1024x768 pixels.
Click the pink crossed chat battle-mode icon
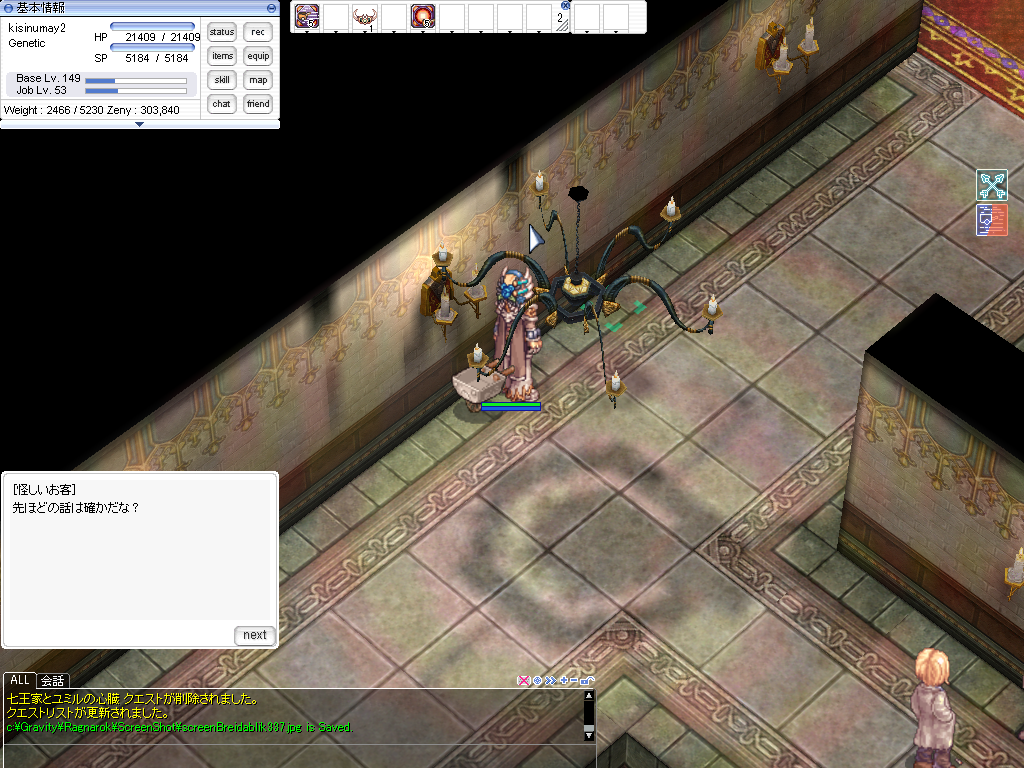point(523,680)
